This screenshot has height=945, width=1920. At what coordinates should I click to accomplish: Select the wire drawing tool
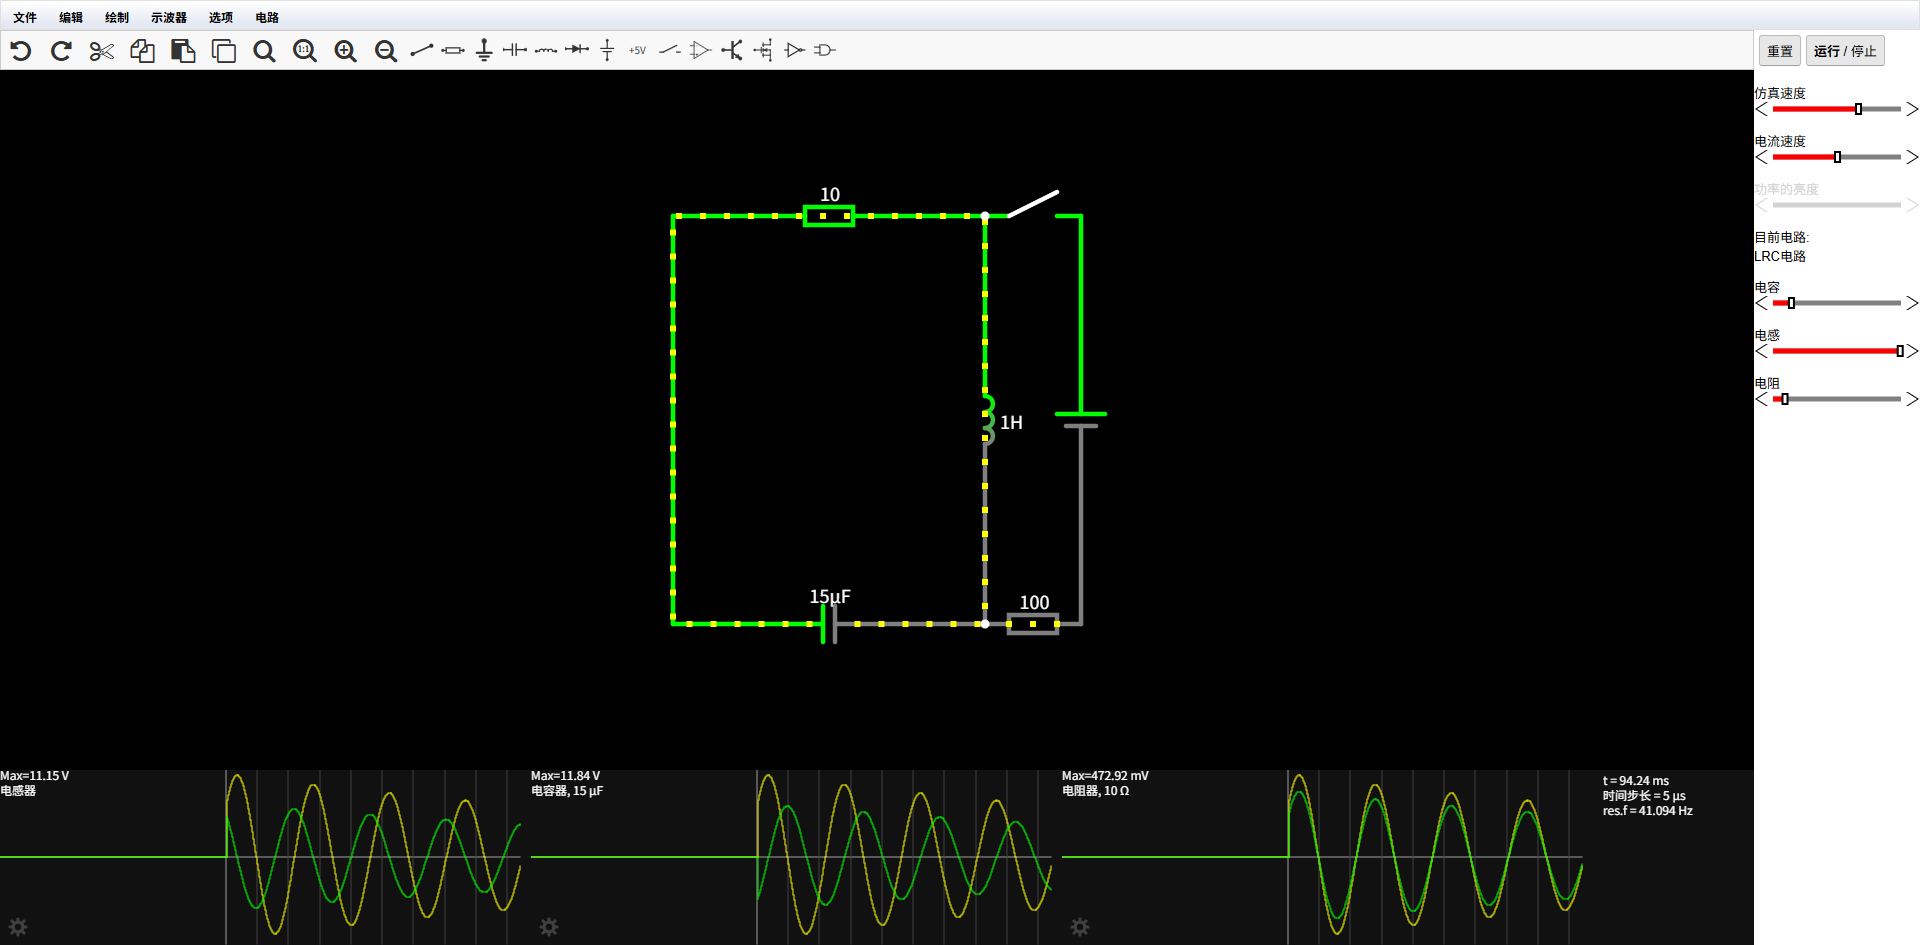[x=419, y=49]
